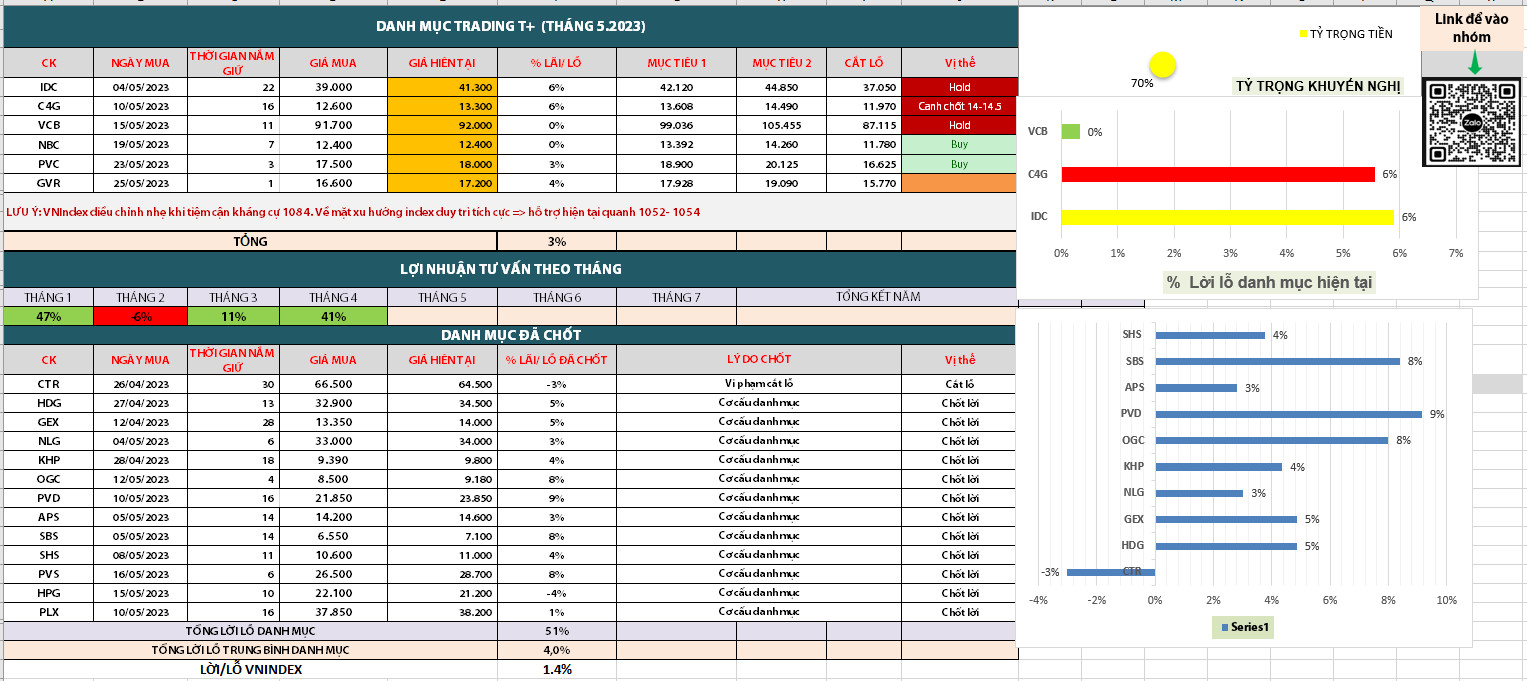Select the 'TỔNG LỜI LỖ TRUNG BÌNH DANH MỤC' label

[x=250, y=650]
